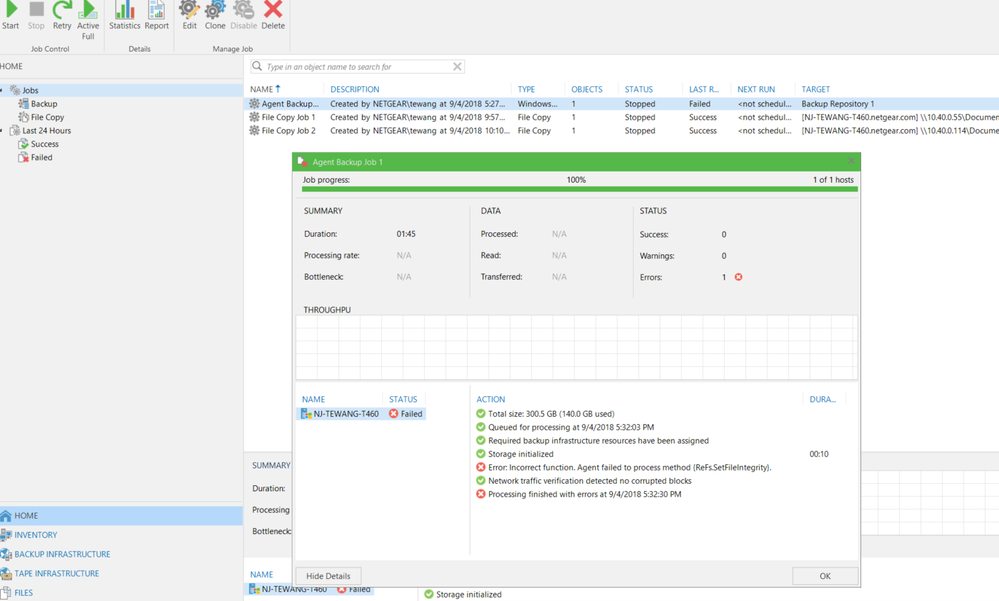Viewport: 999px width, 601px height.
Task: Sort jobs by LAST R... column
Action: tap(703, 89)
